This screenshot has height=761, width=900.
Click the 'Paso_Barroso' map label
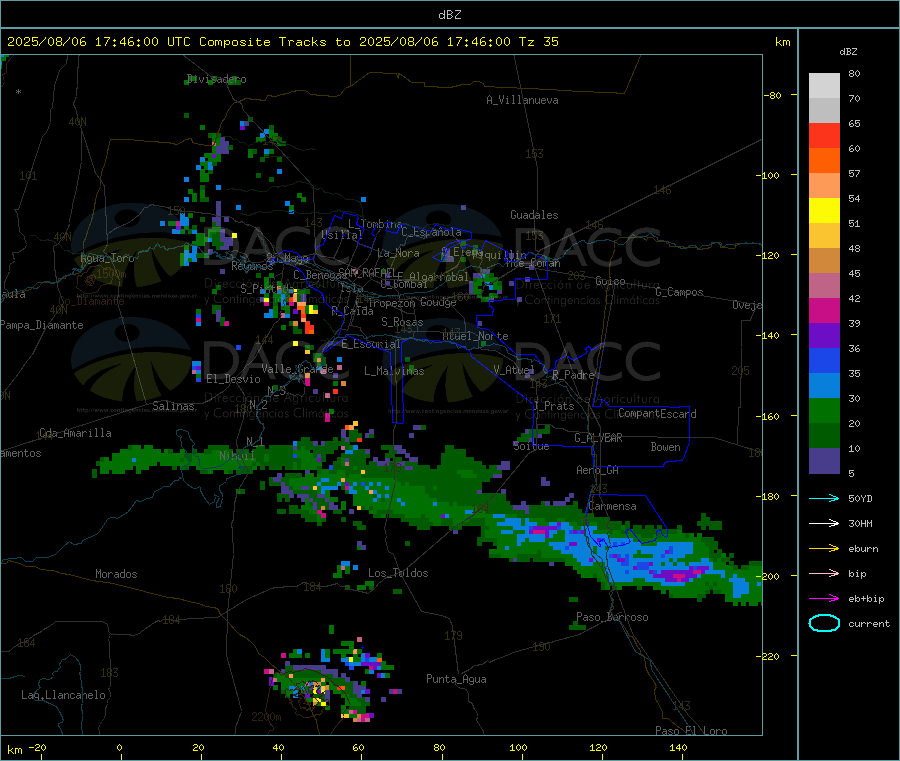612,617
